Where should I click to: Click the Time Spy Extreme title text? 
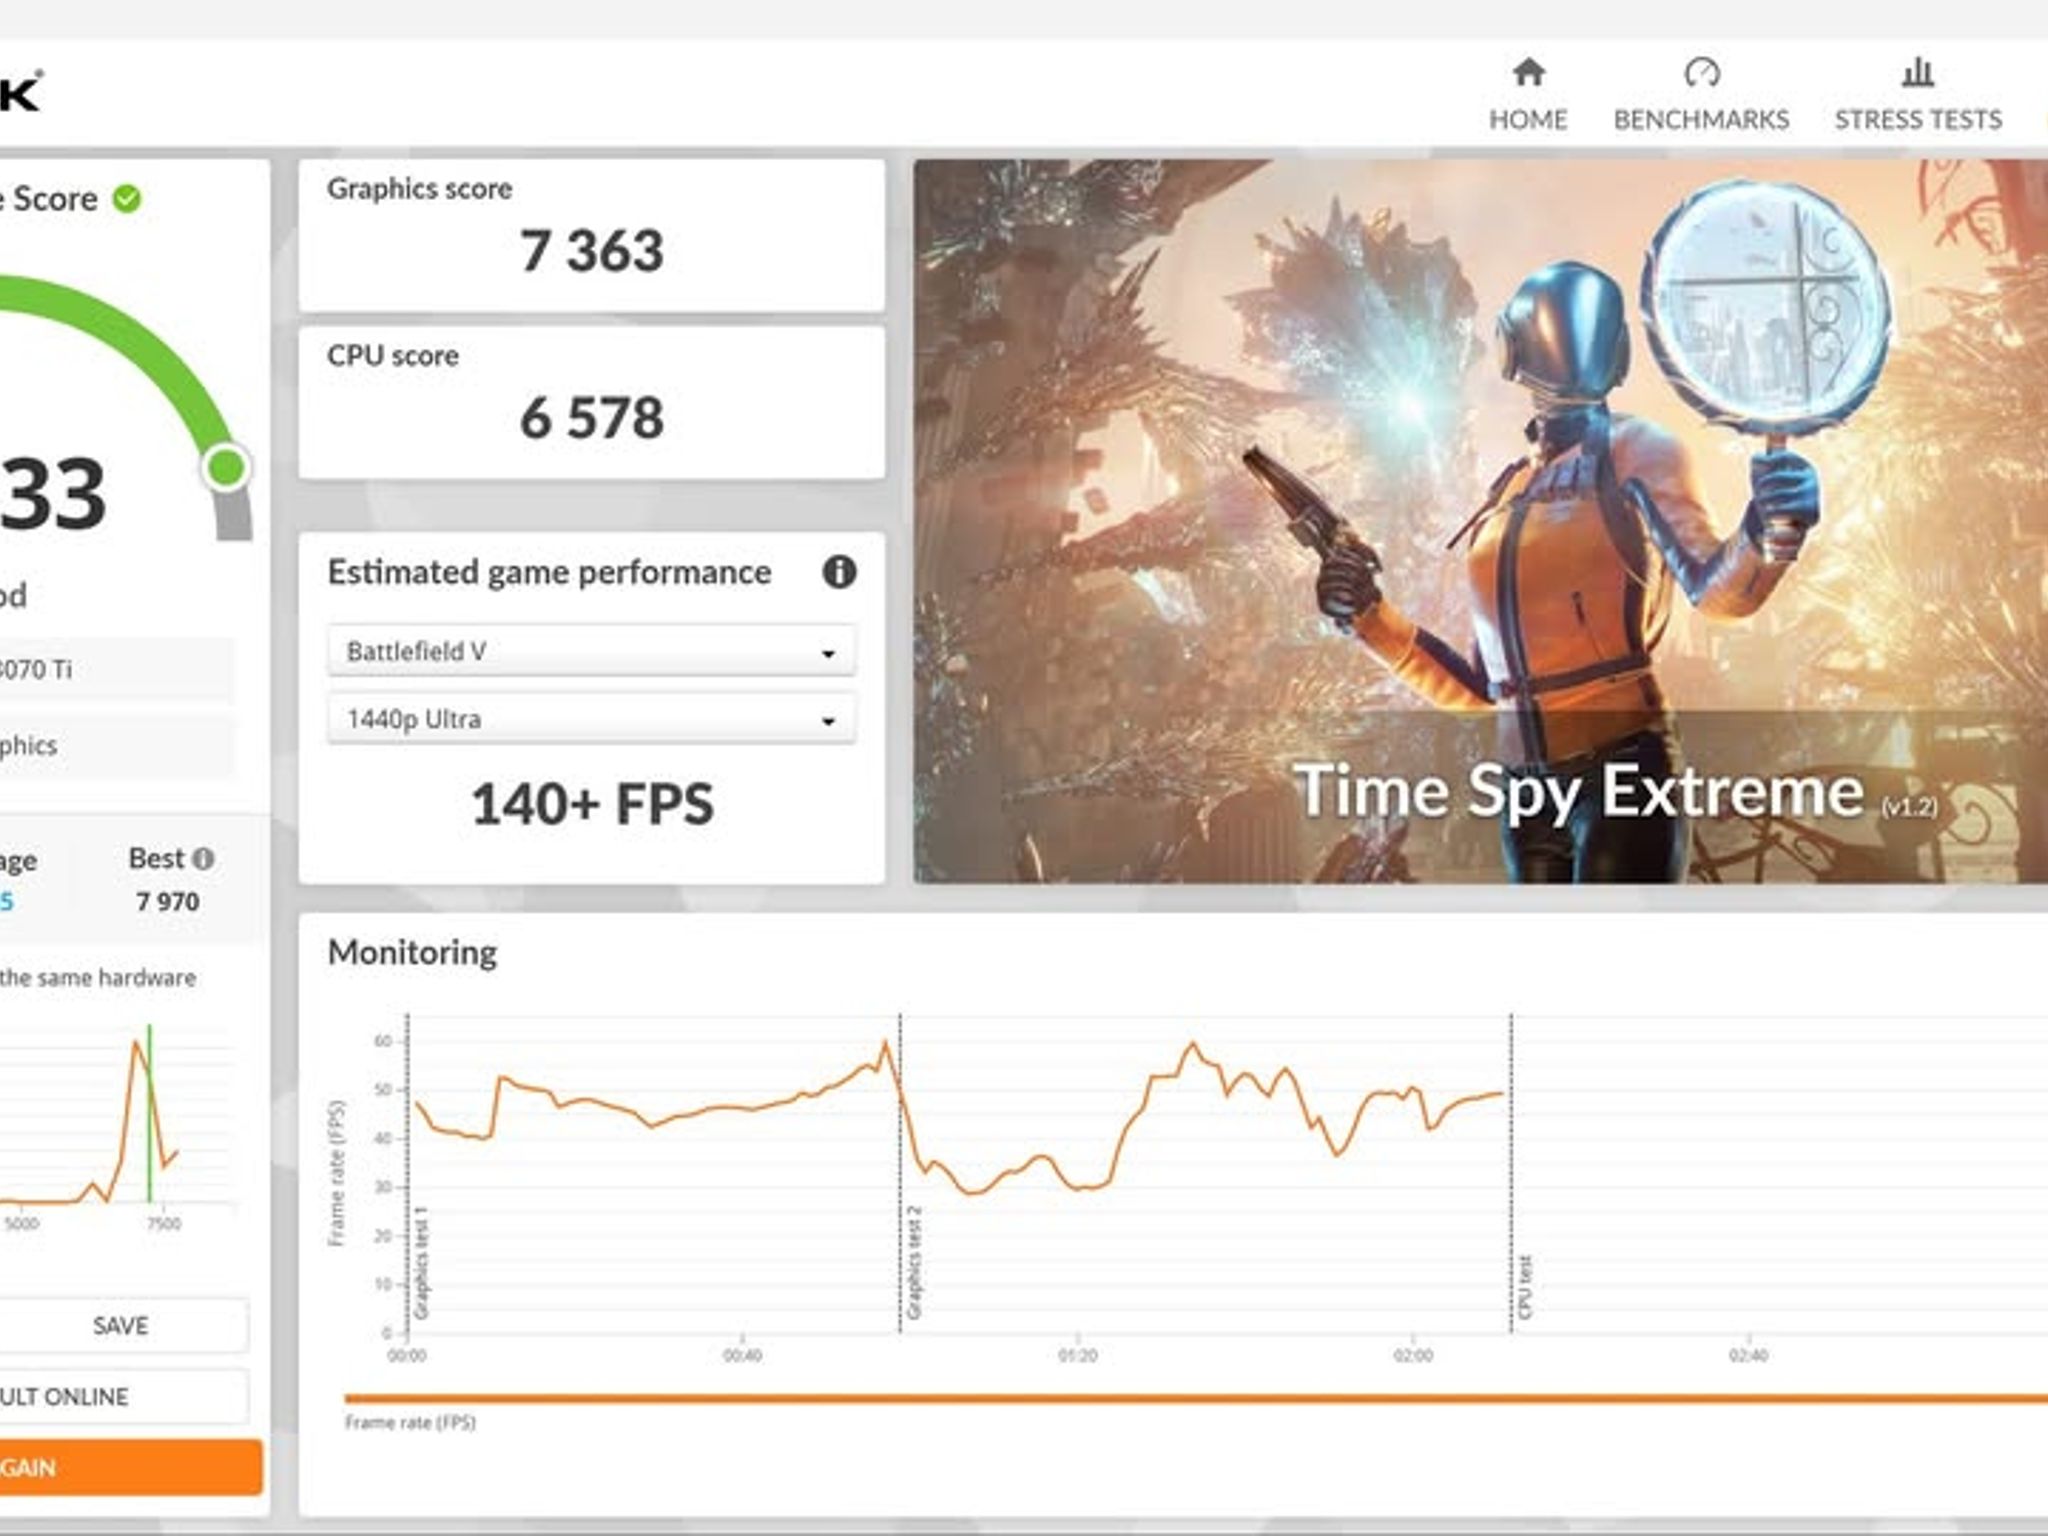pyautogui.click(x=1578, y=792)
